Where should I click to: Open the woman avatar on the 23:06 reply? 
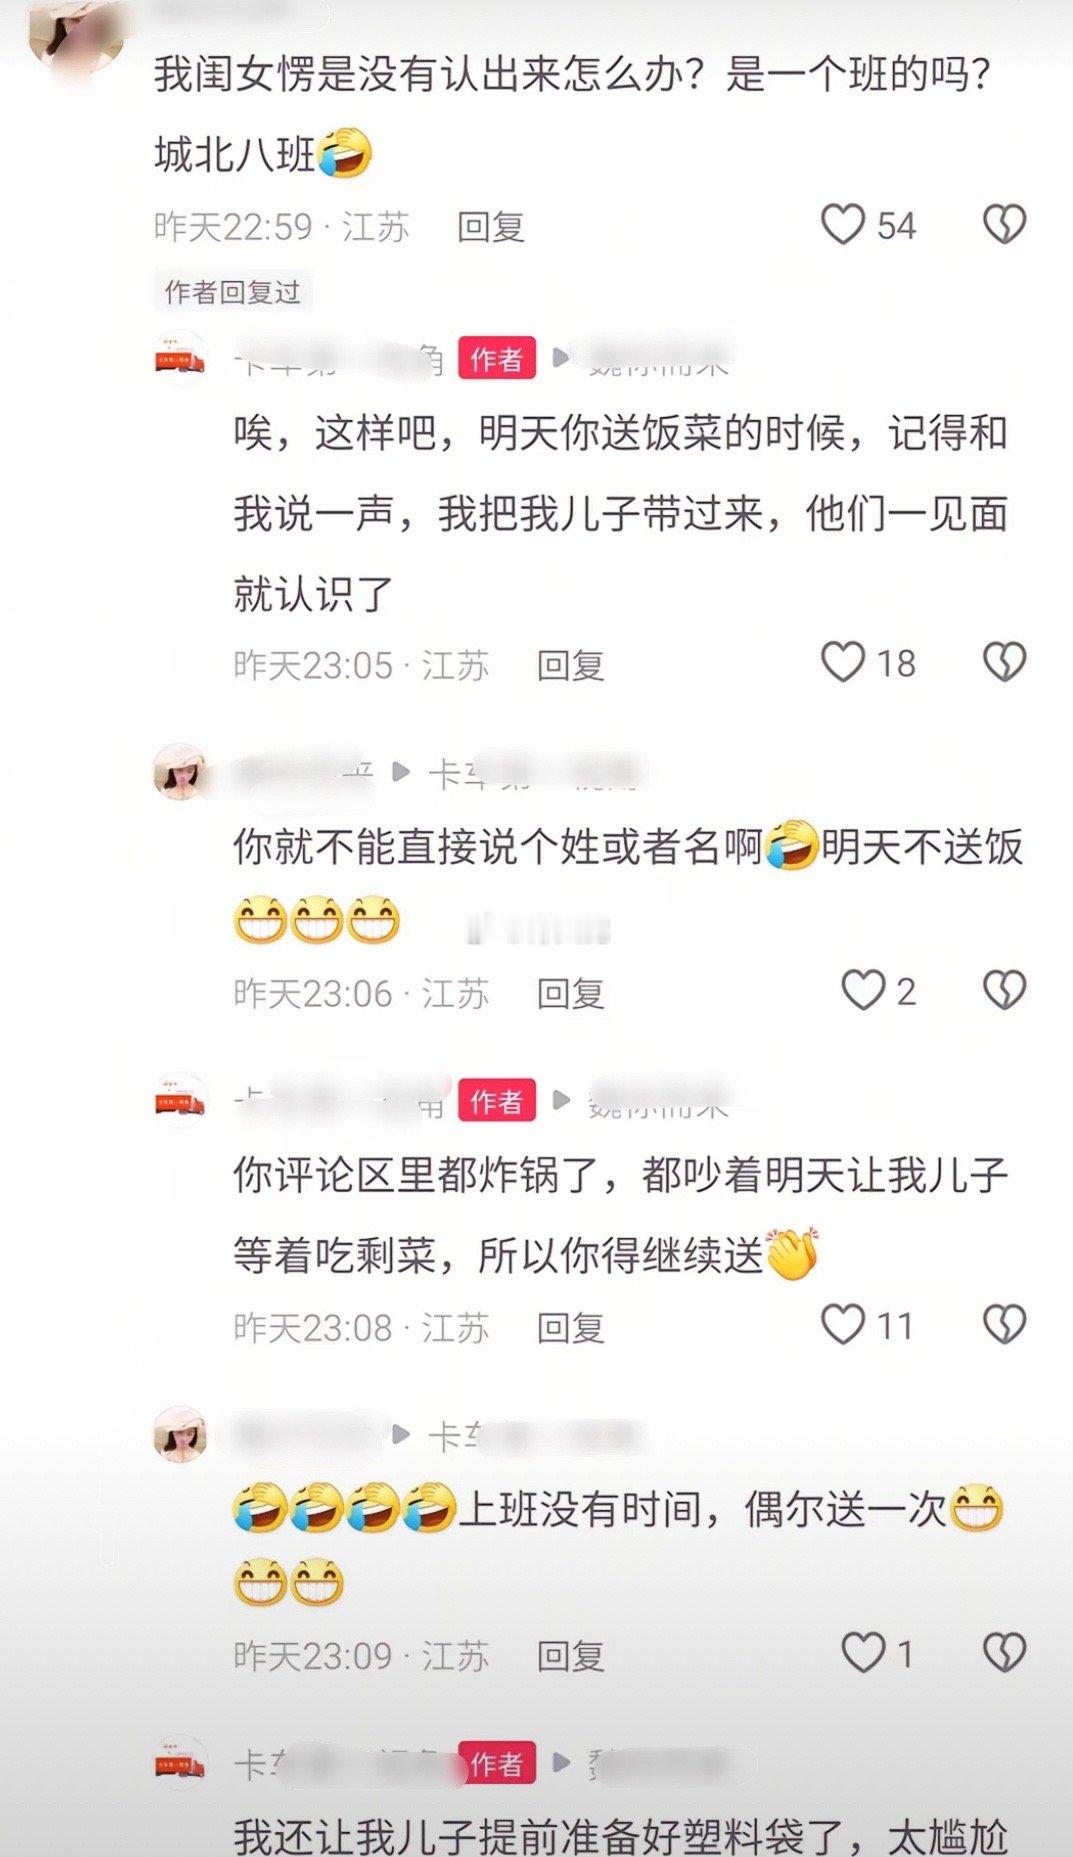(x=180, y=772)
